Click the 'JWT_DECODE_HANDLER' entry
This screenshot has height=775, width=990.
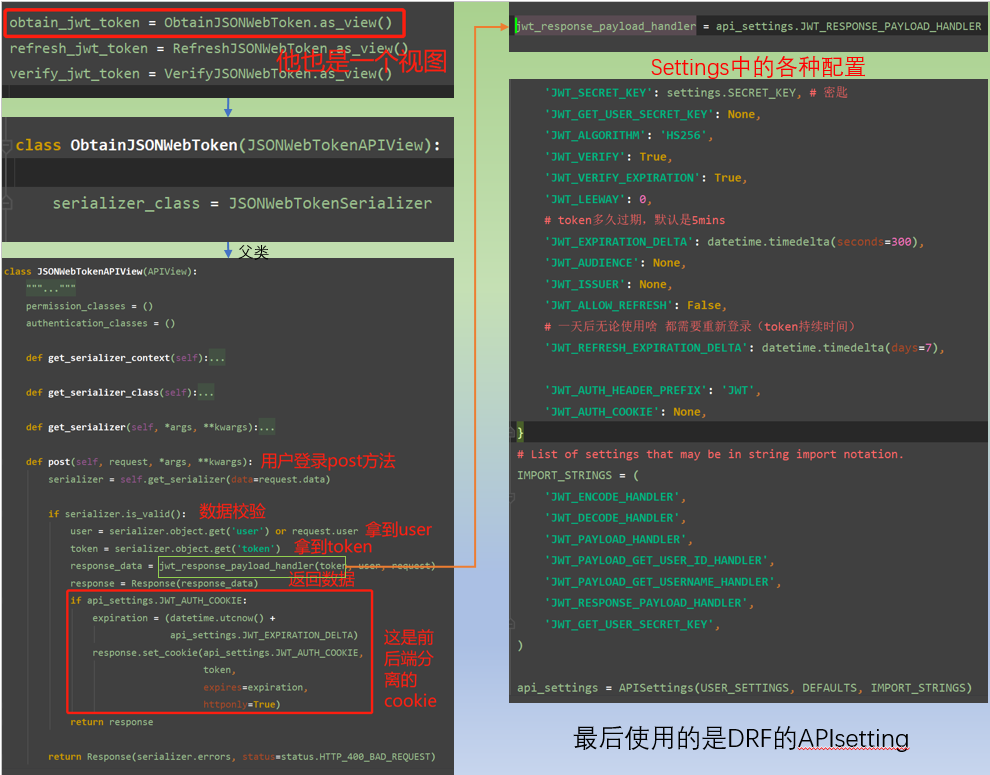click(615, 519)
